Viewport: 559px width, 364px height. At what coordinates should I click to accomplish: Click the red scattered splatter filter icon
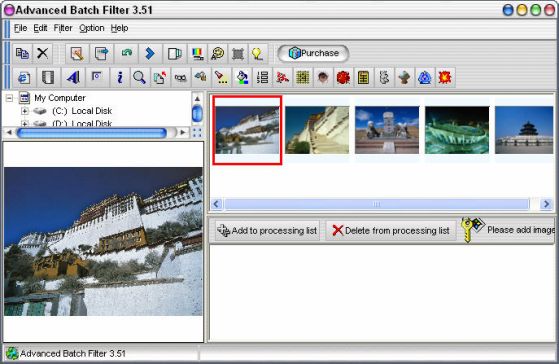coord(282,77)
